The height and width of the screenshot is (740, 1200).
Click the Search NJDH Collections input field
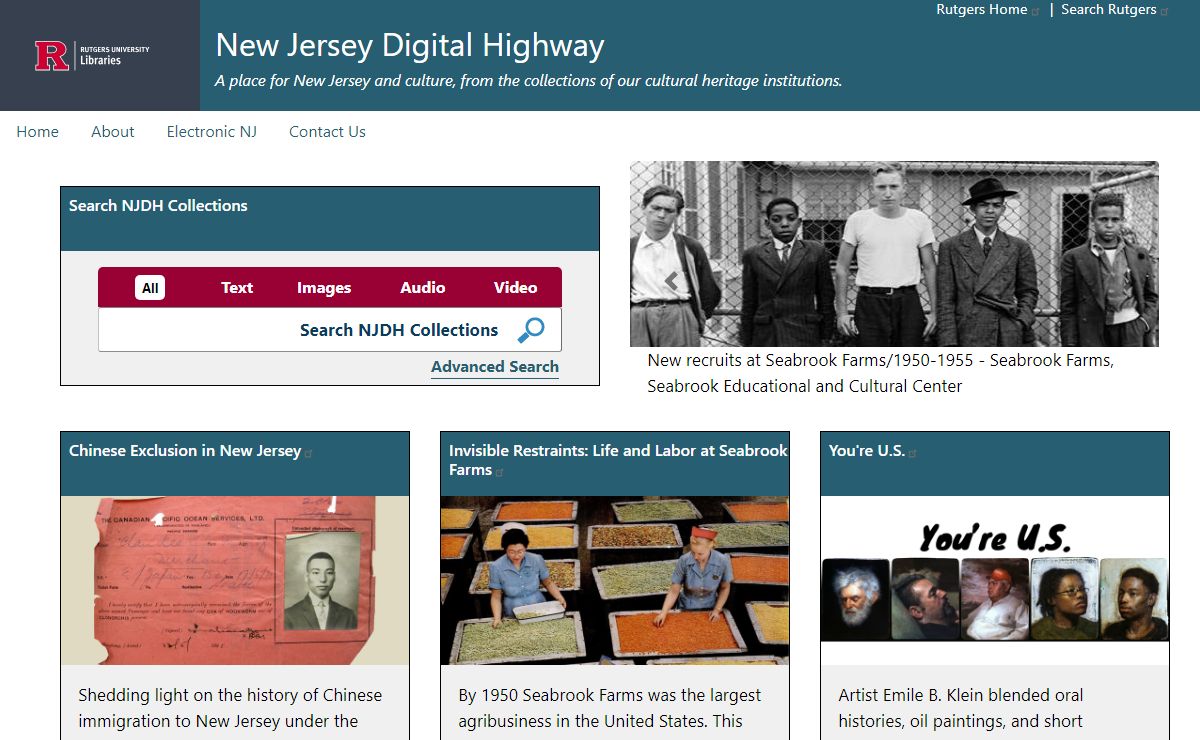pyautogui.click(x=300, y=330)
